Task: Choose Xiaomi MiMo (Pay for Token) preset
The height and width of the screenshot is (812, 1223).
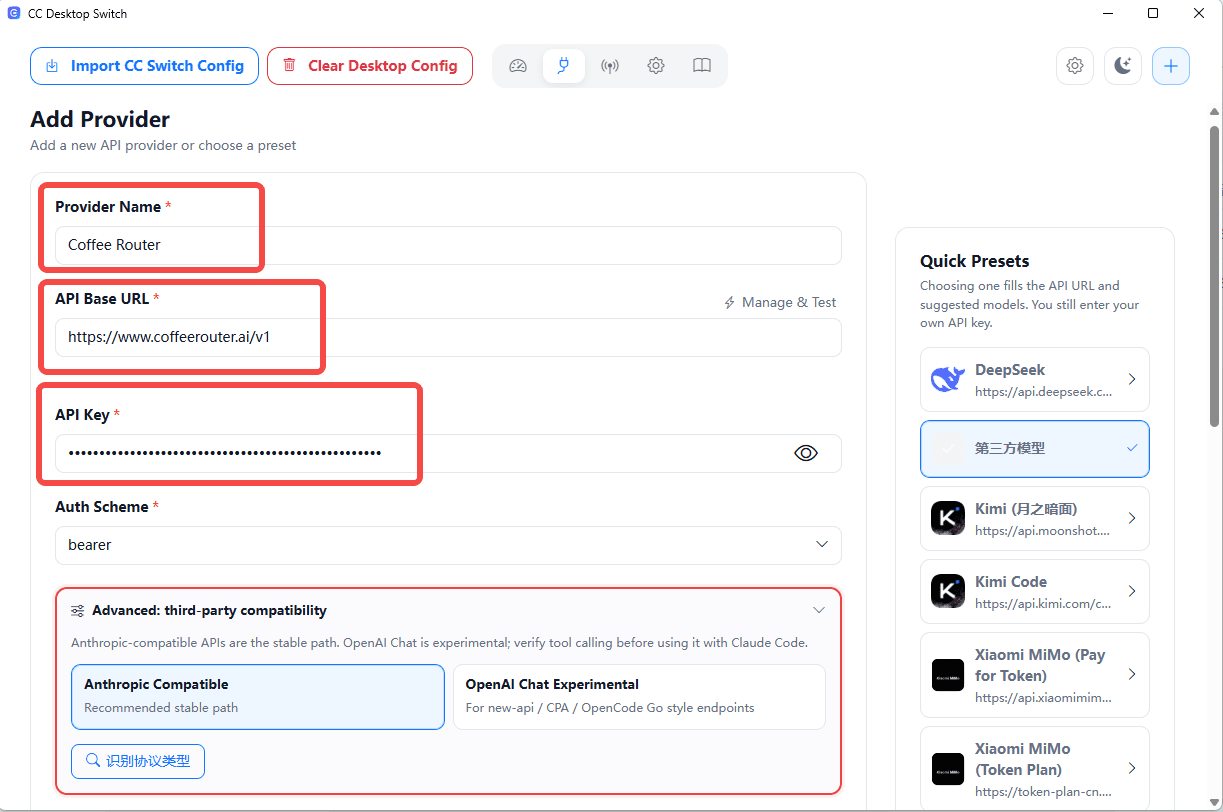Action: point(1035,675)
